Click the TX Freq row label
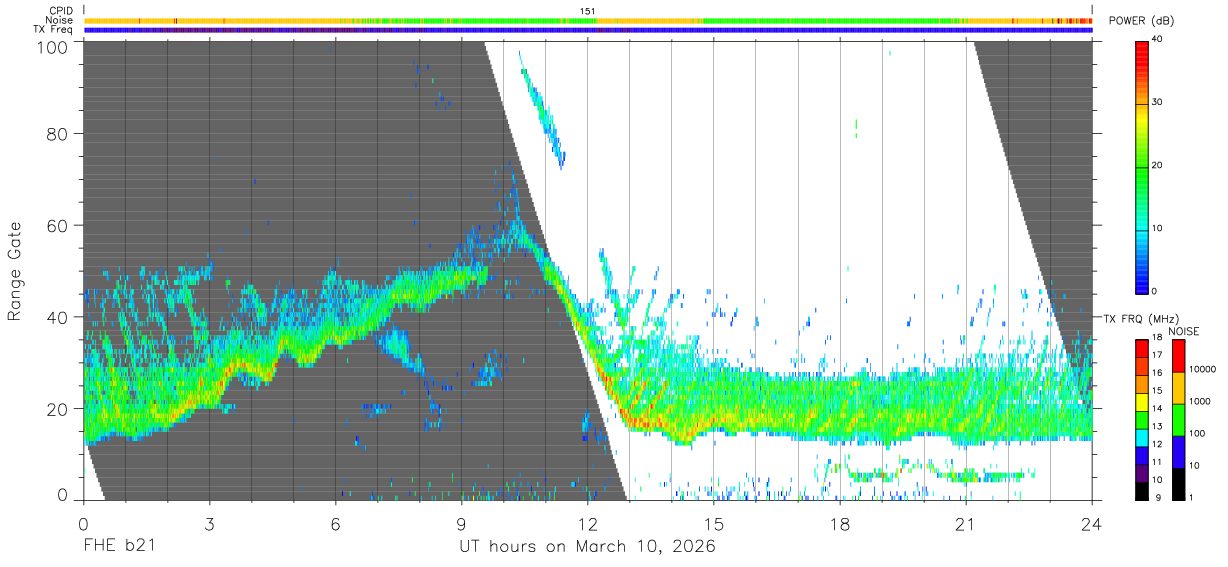 (54, 30)
